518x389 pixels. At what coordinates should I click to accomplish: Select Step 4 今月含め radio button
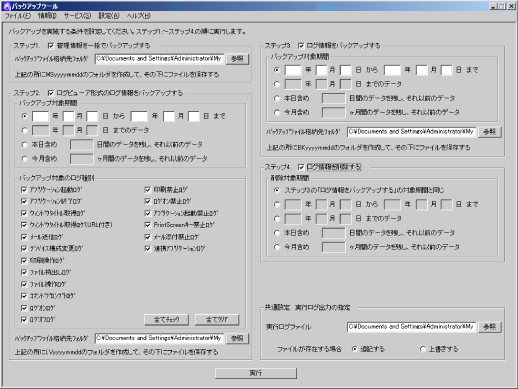coord(277,247)
